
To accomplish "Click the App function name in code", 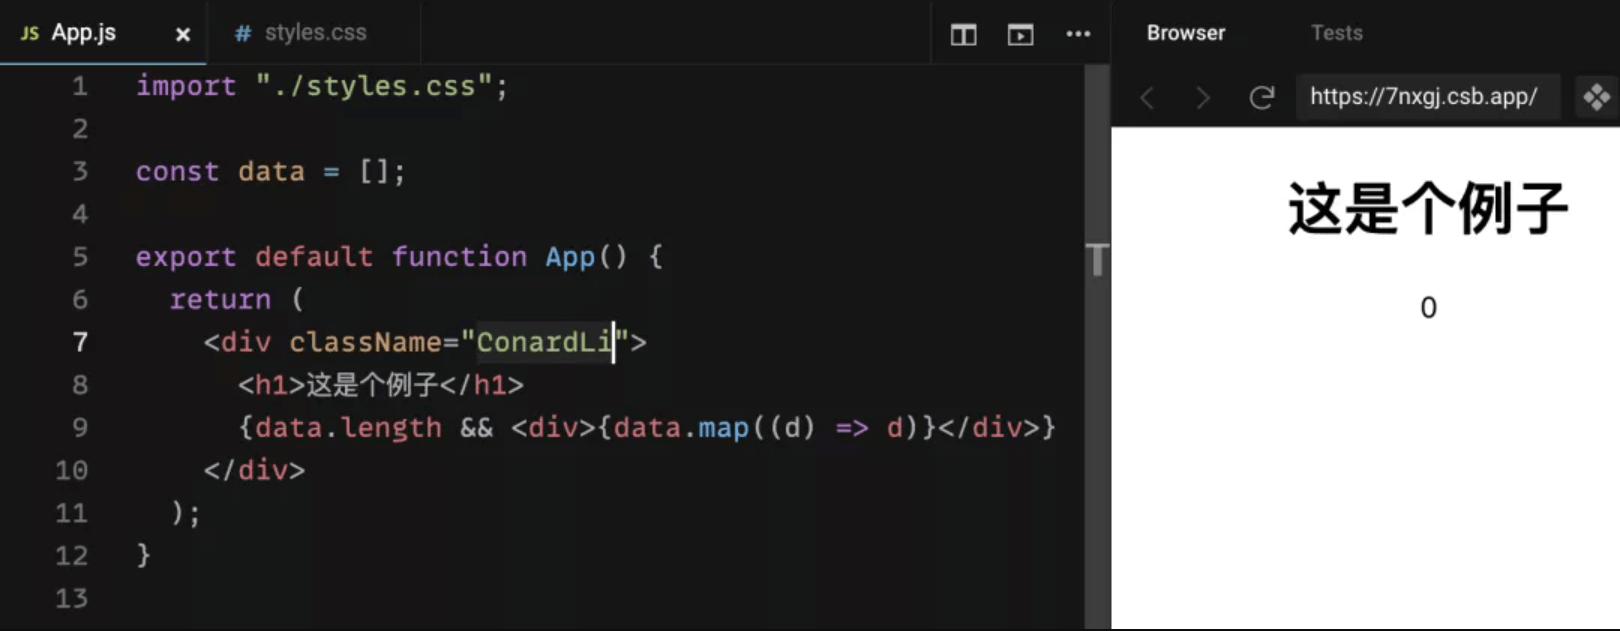I will point(570,257).
